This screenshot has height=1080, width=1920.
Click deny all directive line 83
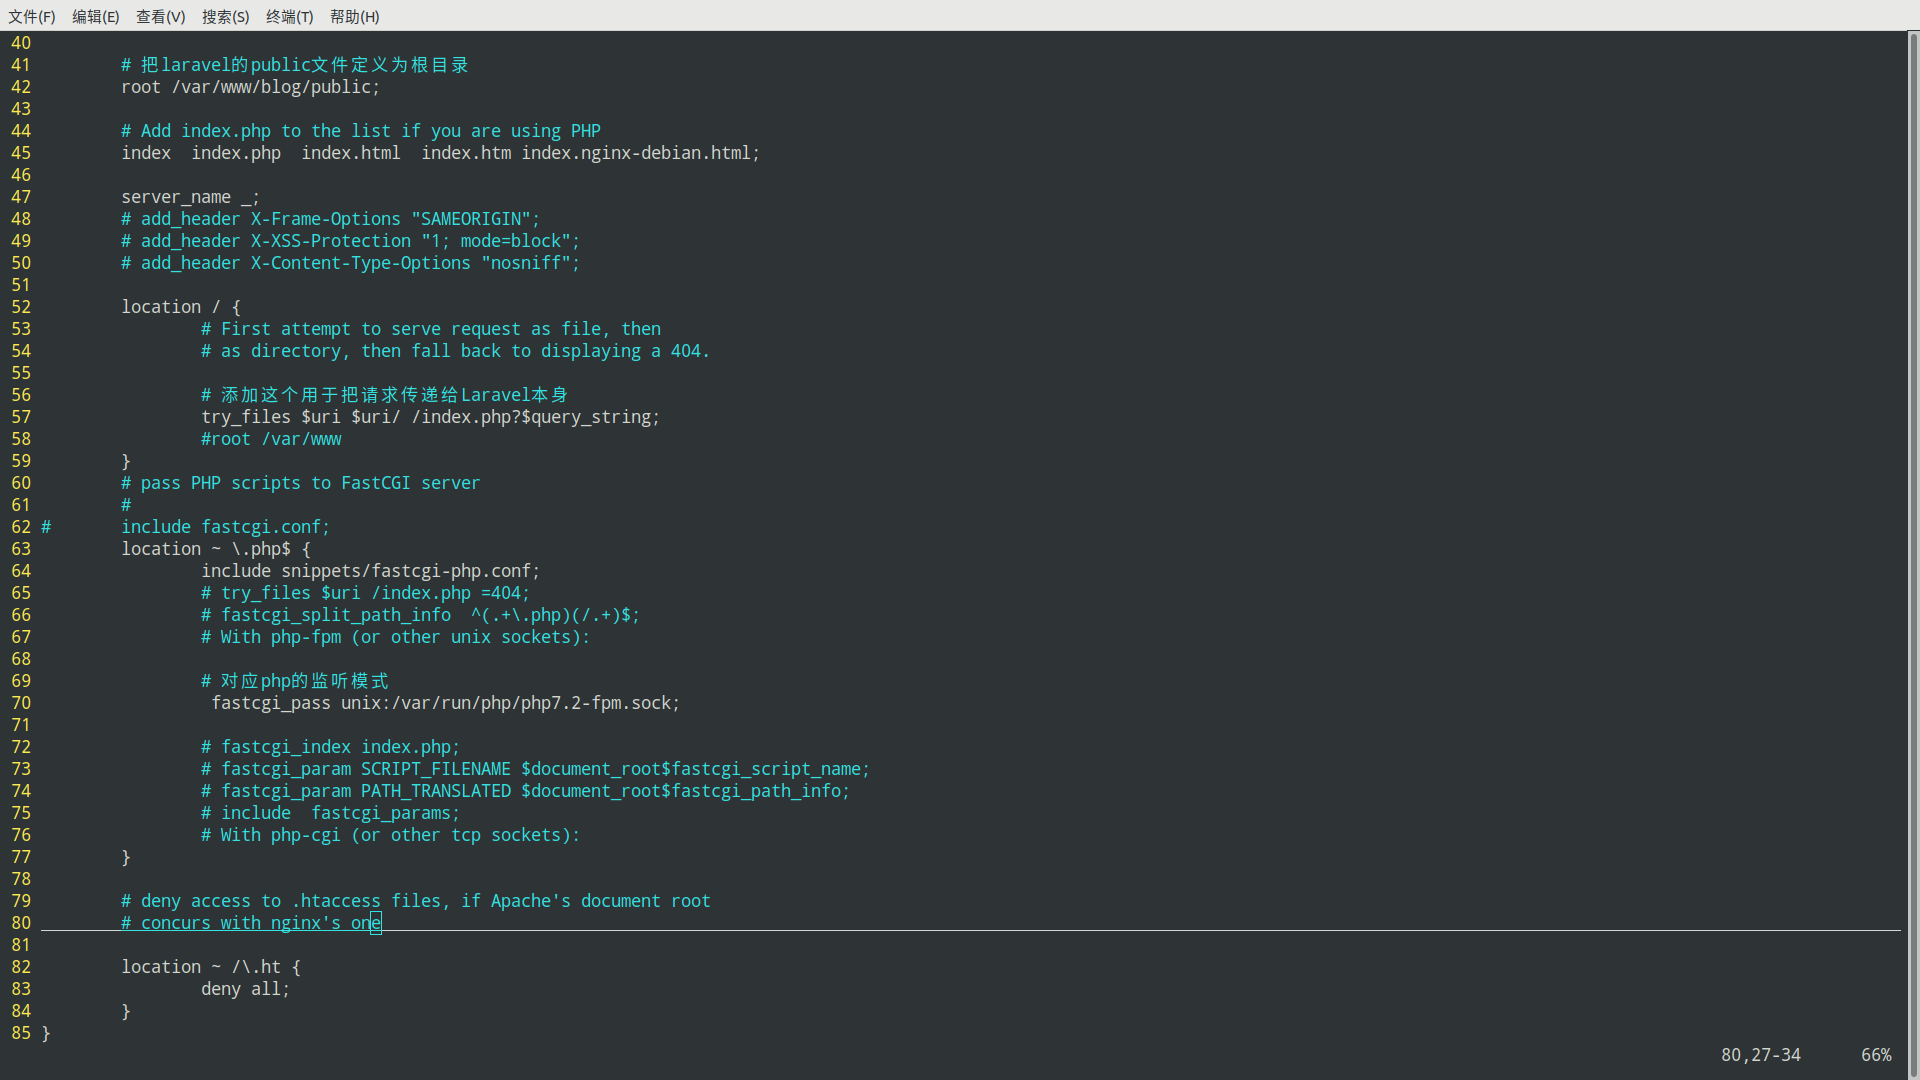click(244, 988)
